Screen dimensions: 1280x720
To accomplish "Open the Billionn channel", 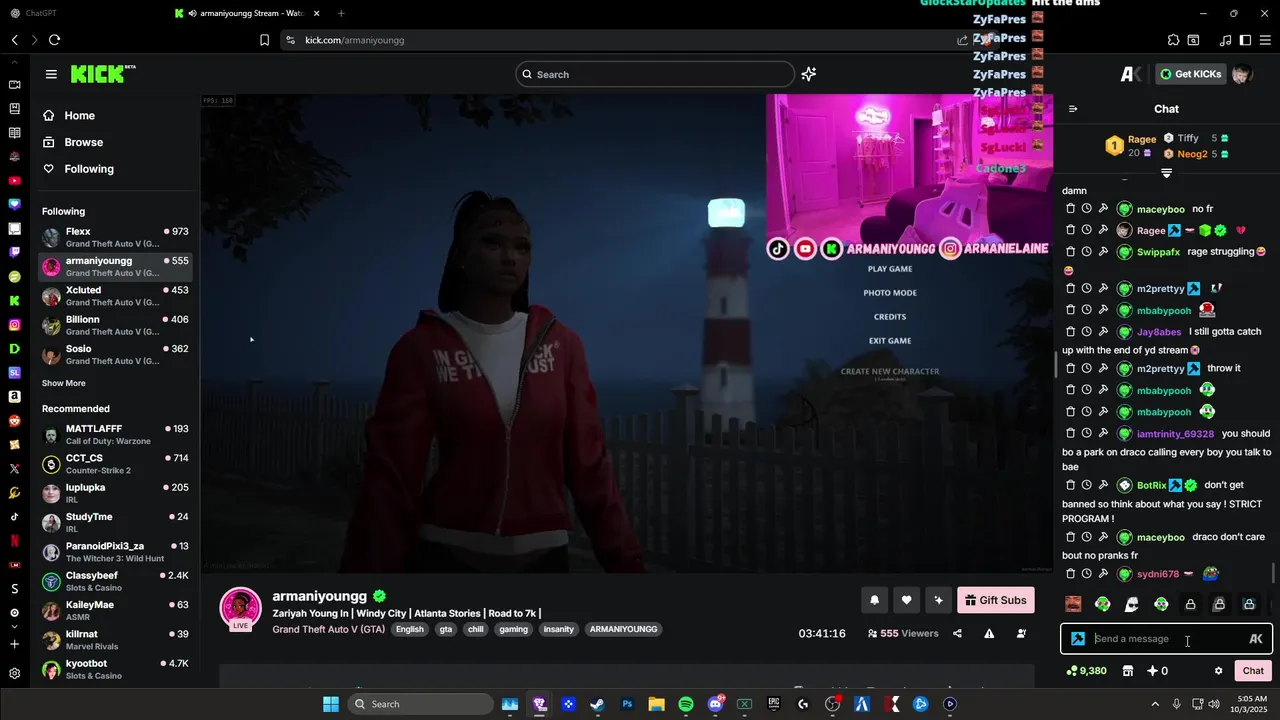I will 115,325.
